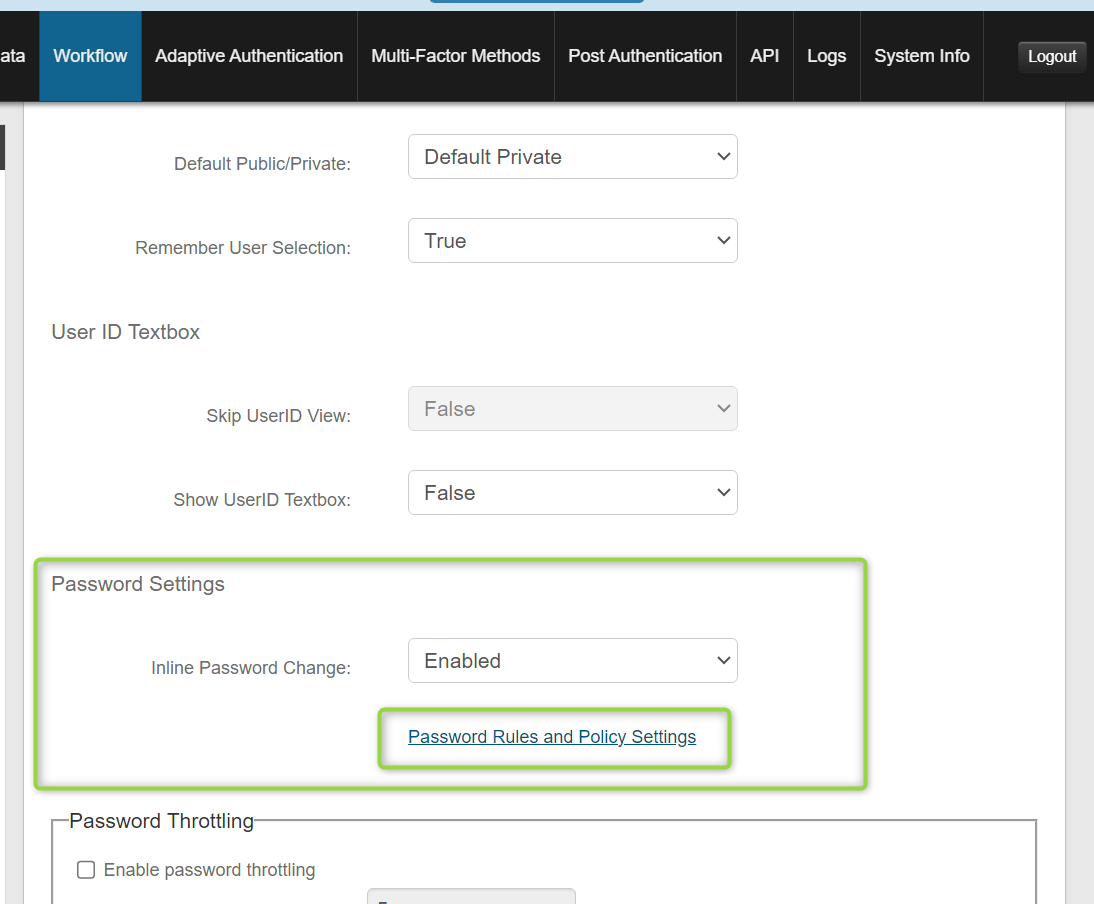The image size is (1094, 904).
Task: Click the Skip UserID View label
Action: [278, 416]
